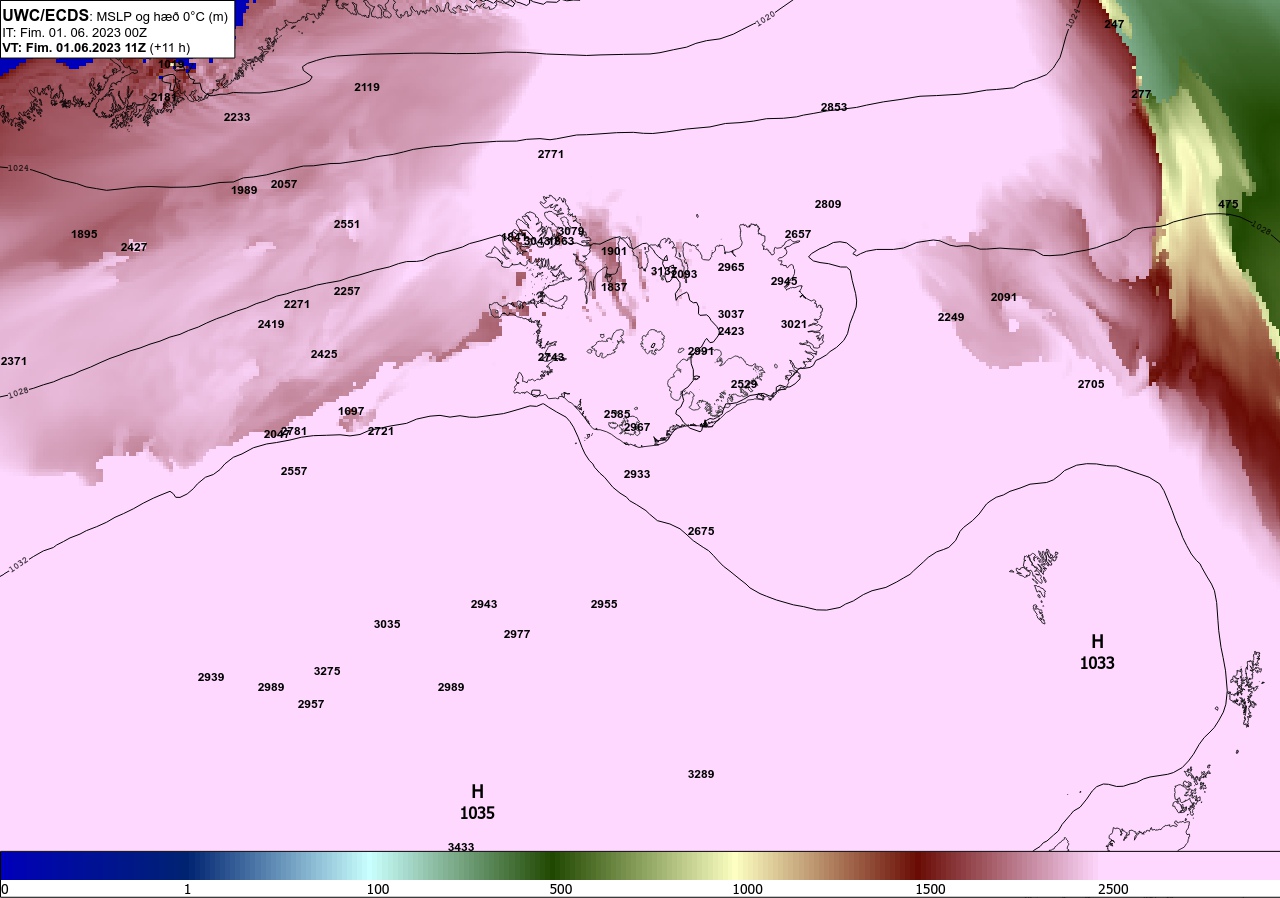The height and width of the screenshot is (898, 1280).
Task: Select the VT: Fim. 01.06.2023 11Z line
Action: (96, 47)
